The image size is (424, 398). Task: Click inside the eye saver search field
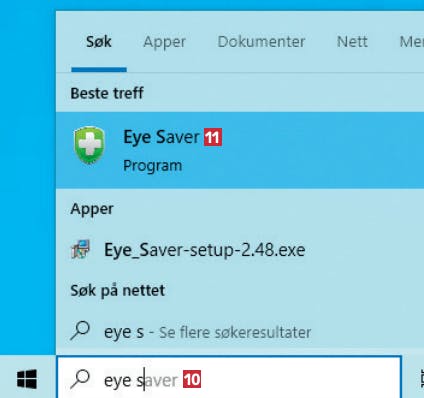[229, 377]
